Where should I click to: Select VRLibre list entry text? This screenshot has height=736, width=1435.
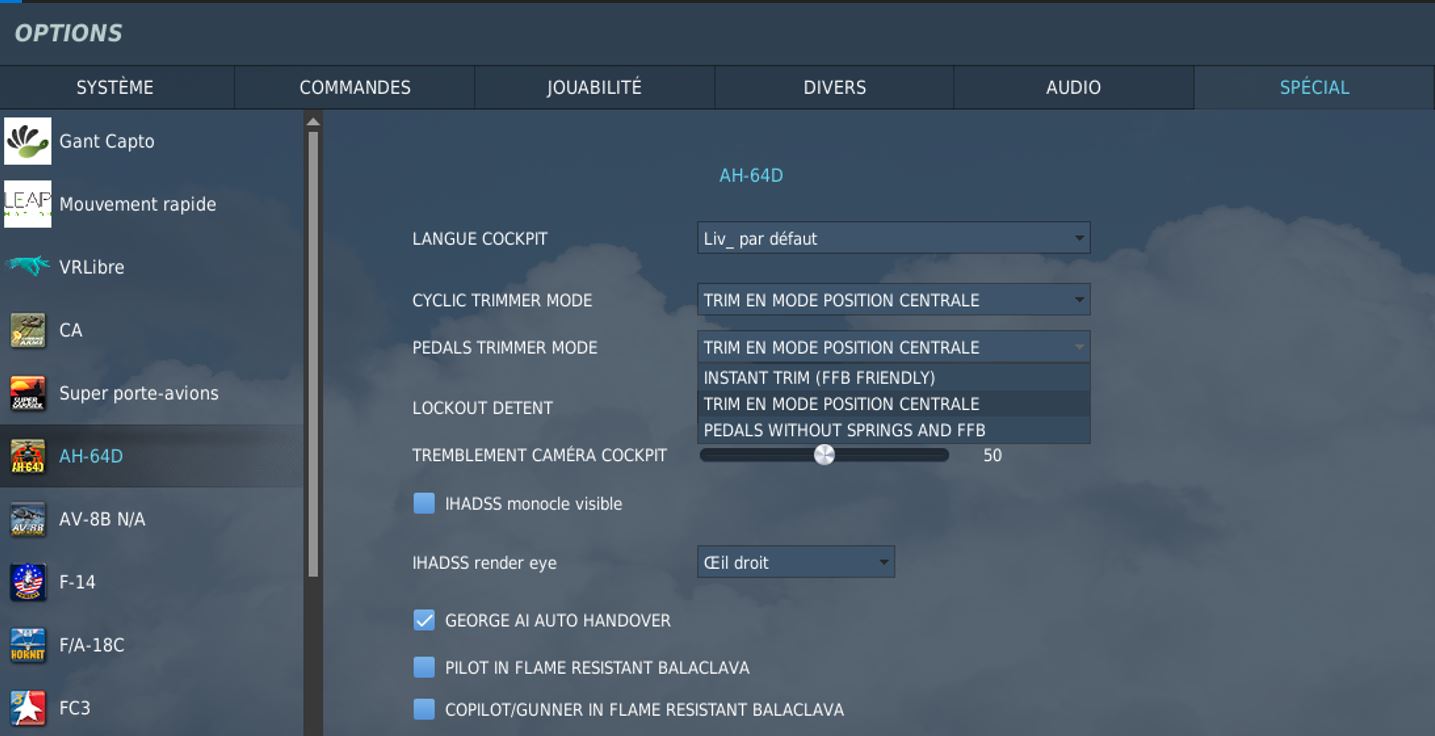point(91,267)
